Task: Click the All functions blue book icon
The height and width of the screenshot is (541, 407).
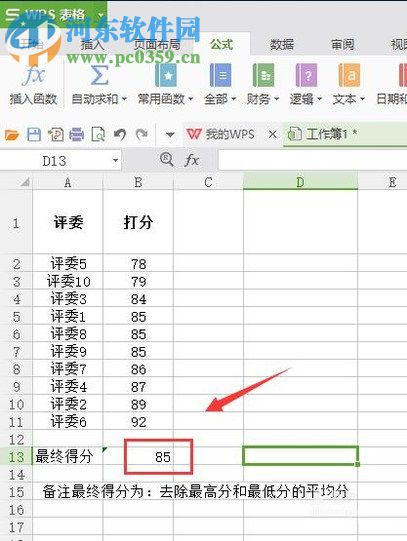Action: coord(220,75)
